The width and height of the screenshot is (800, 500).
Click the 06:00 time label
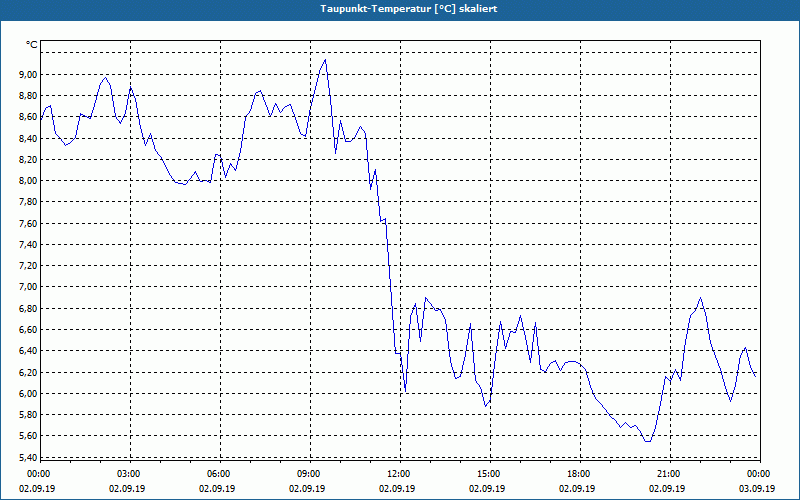(x=220, y=474)
